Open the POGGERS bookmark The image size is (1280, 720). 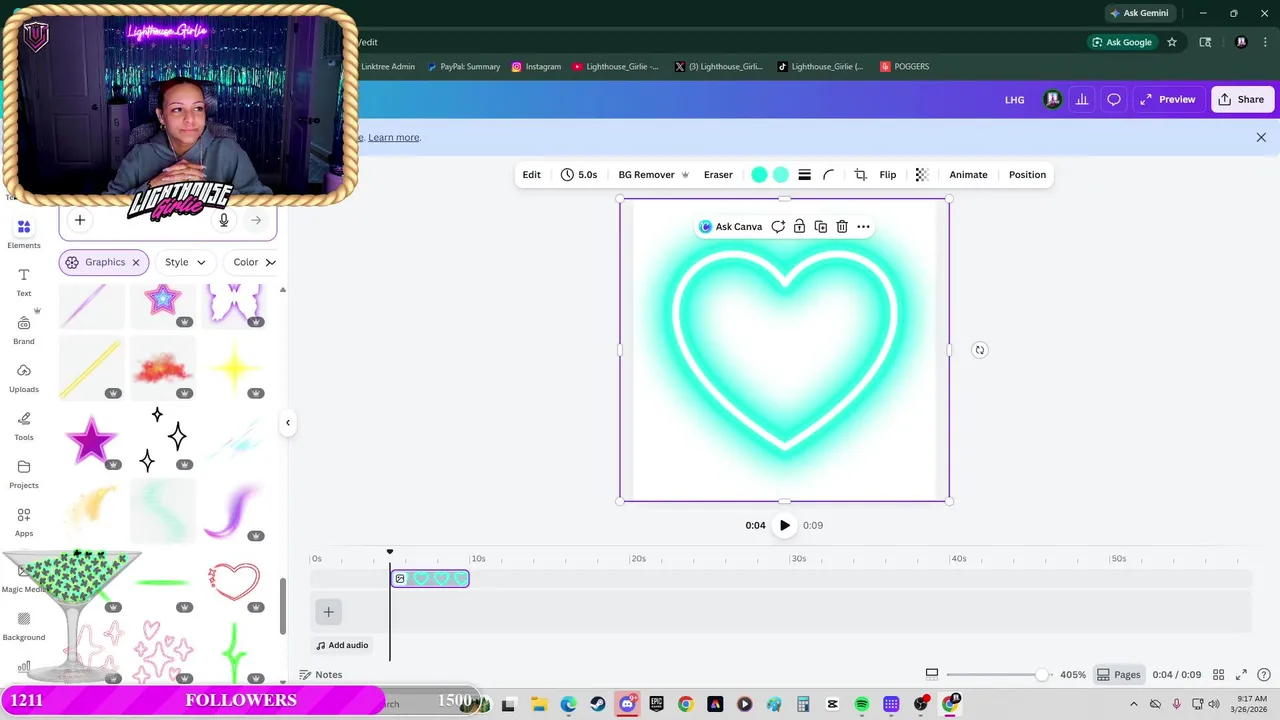click(905, 67)
